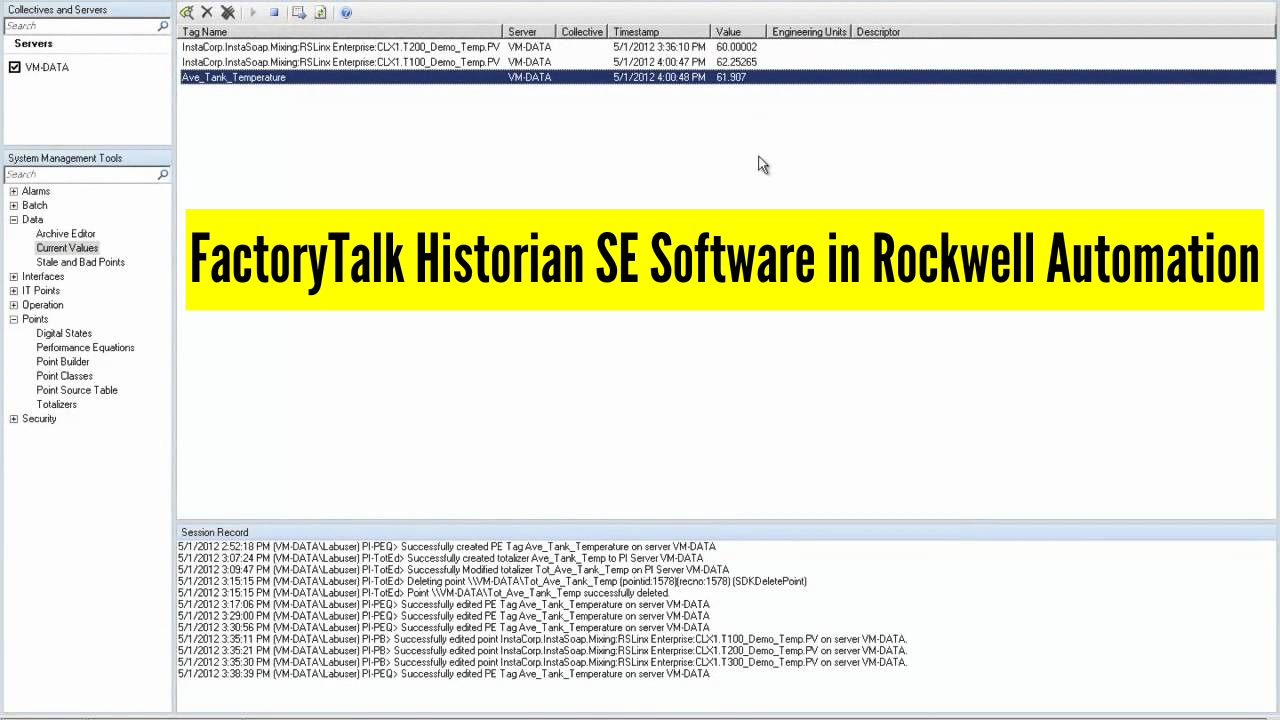
Task: Click the 3:07:24 PM totalizer created log
Action: [x=440, y=558]
